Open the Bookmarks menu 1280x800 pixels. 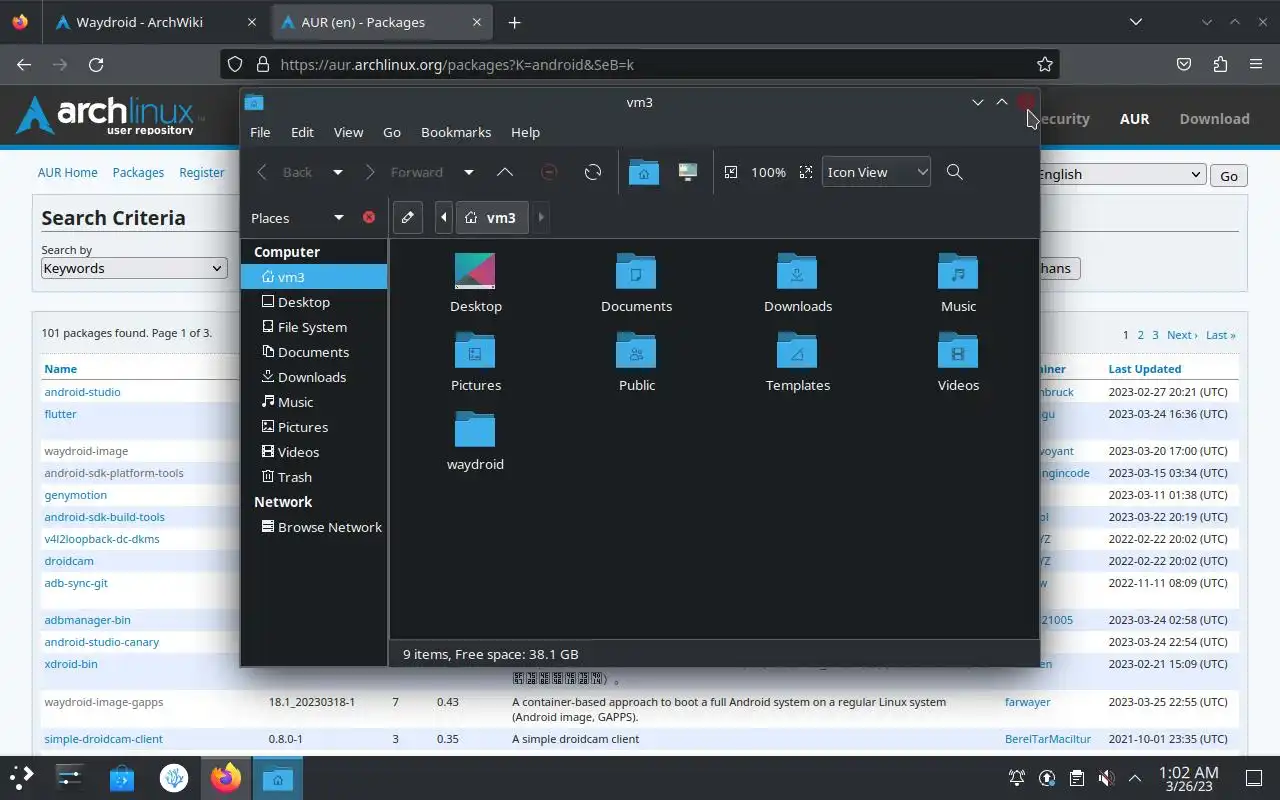tap(456, 132)
